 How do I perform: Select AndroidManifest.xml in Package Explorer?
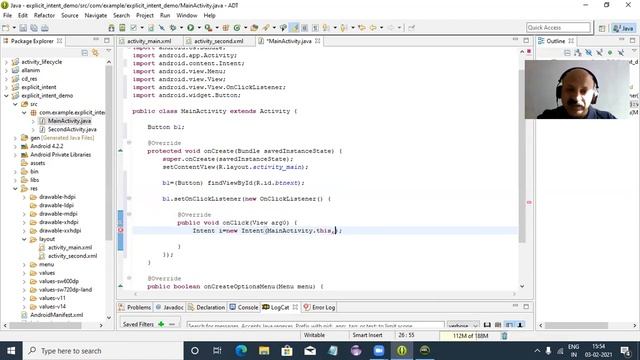pyautogui.click(x=57, y=315)
